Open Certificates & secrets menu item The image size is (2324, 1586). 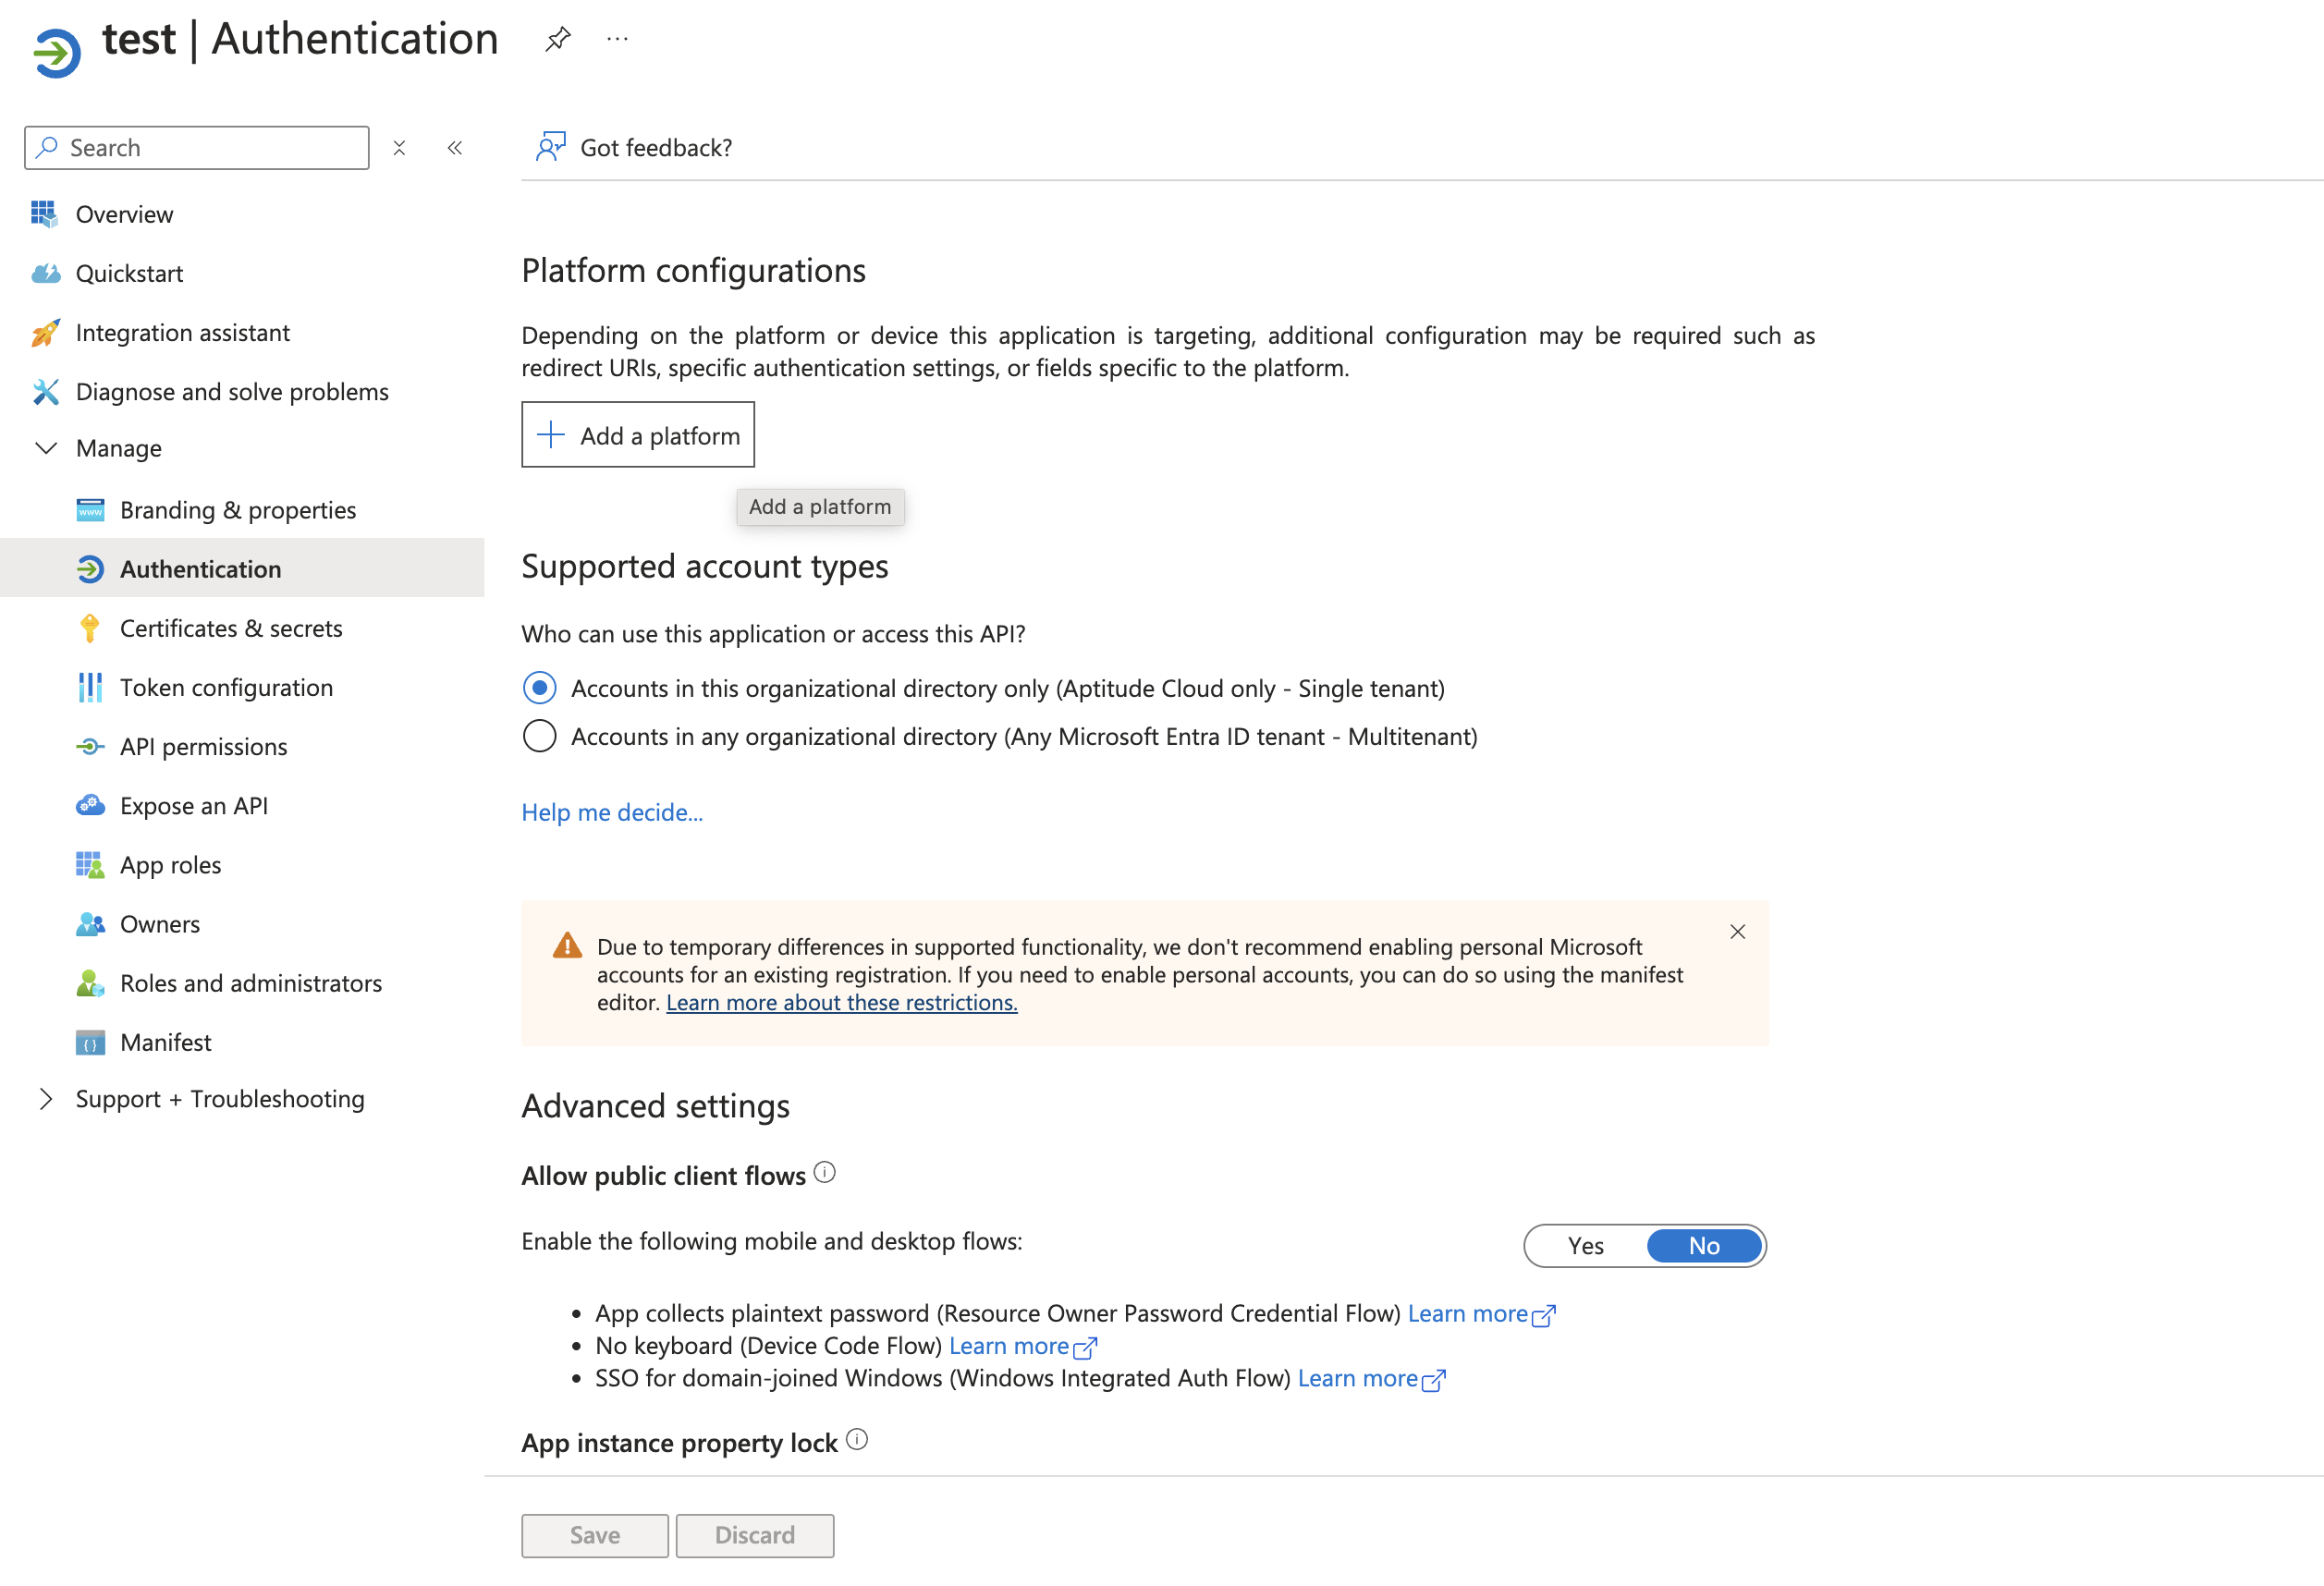click(231, 628)
